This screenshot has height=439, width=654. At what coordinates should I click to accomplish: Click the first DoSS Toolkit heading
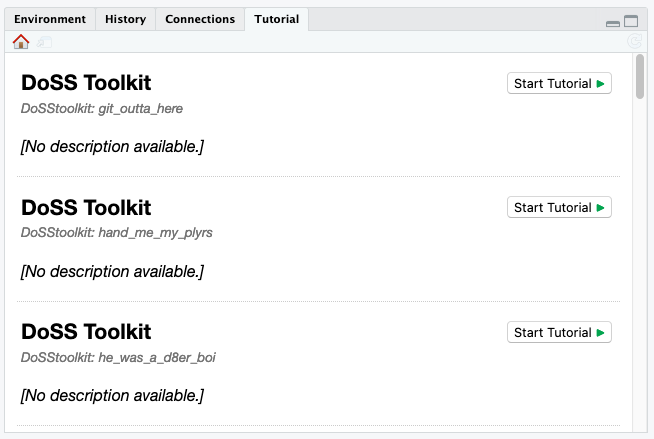coord(86,83)
